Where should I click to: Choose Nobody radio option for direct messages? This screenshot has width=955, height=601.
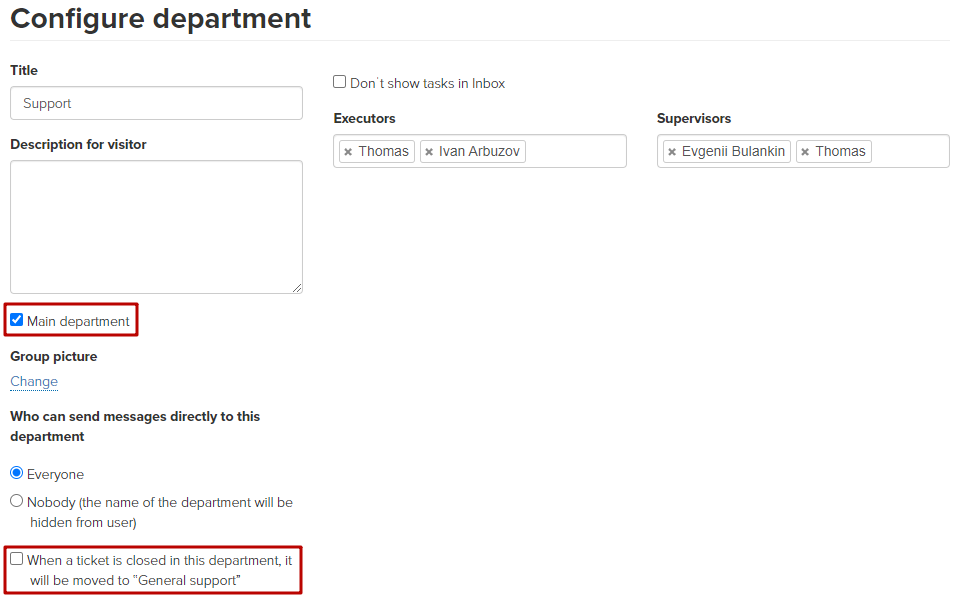16,501
